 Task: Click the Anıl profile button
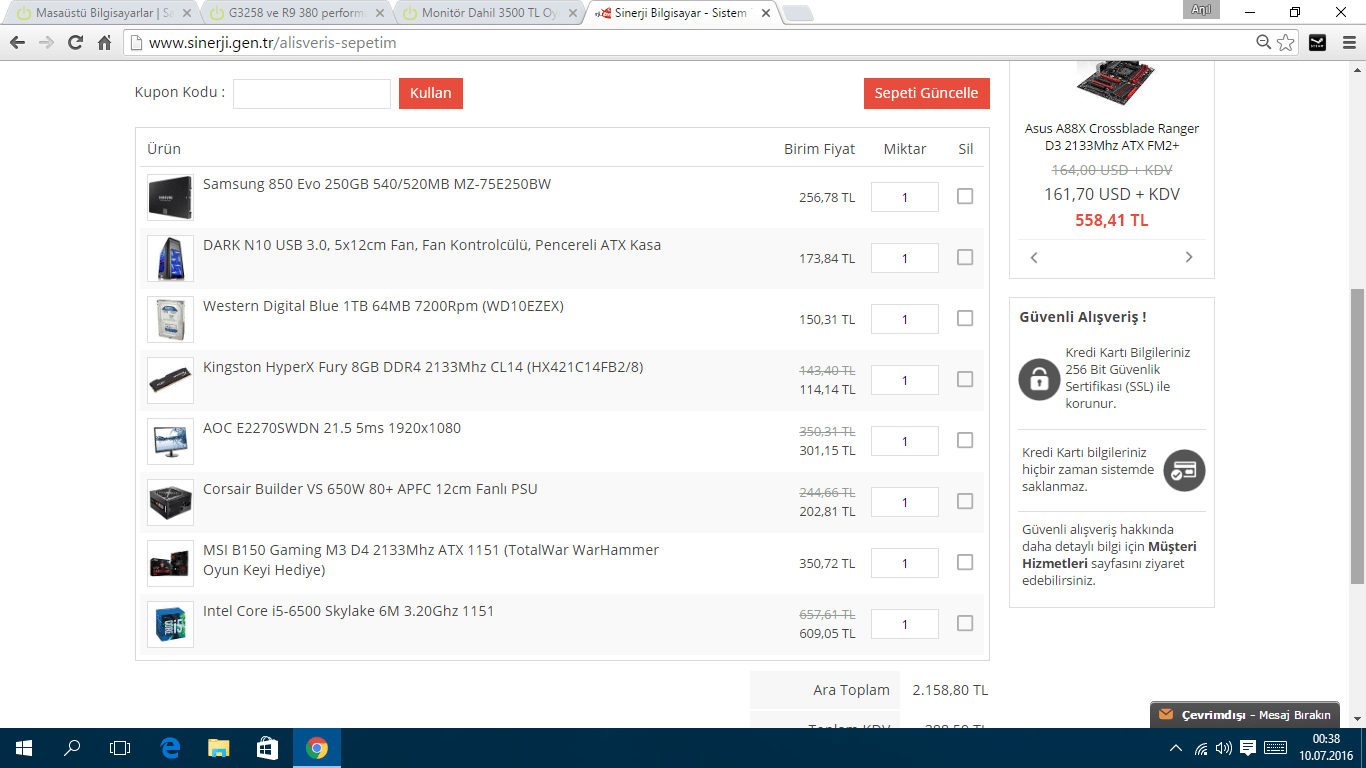tap(1200, 9)
